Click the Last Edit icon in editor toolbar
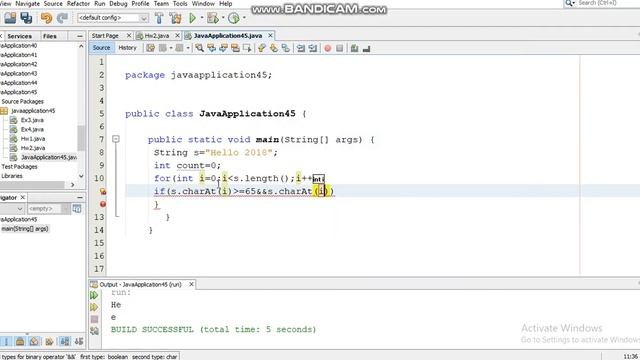 pos(151,48)
